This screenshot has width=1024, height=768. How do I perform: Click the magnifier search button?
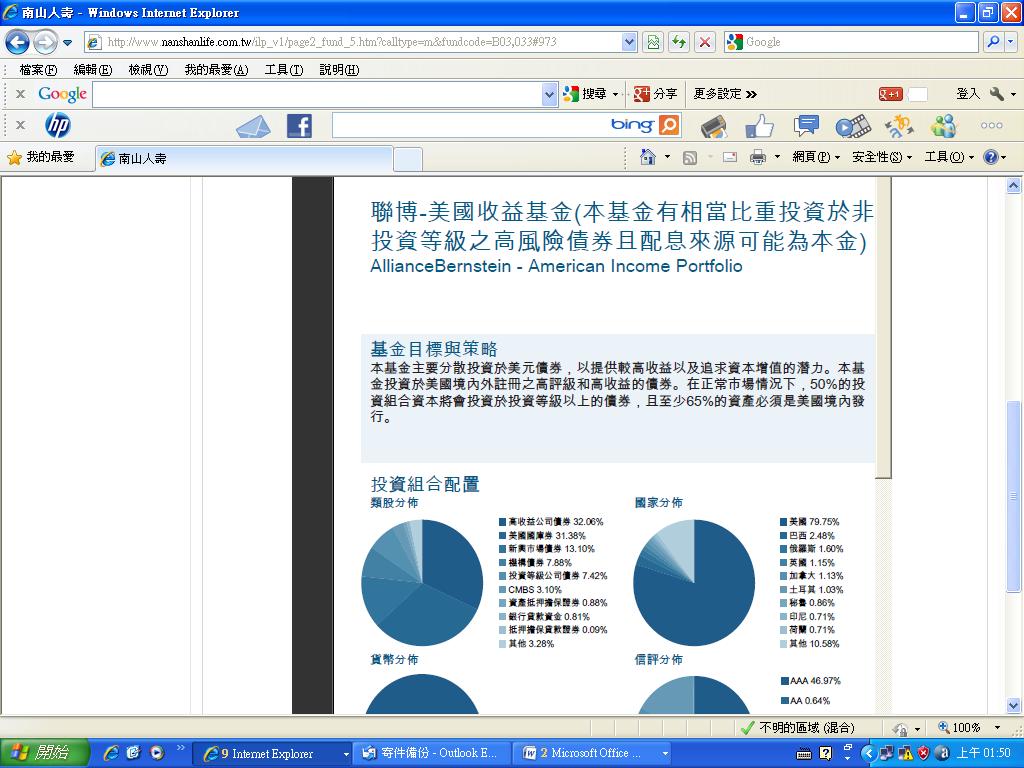coord(993,42)
